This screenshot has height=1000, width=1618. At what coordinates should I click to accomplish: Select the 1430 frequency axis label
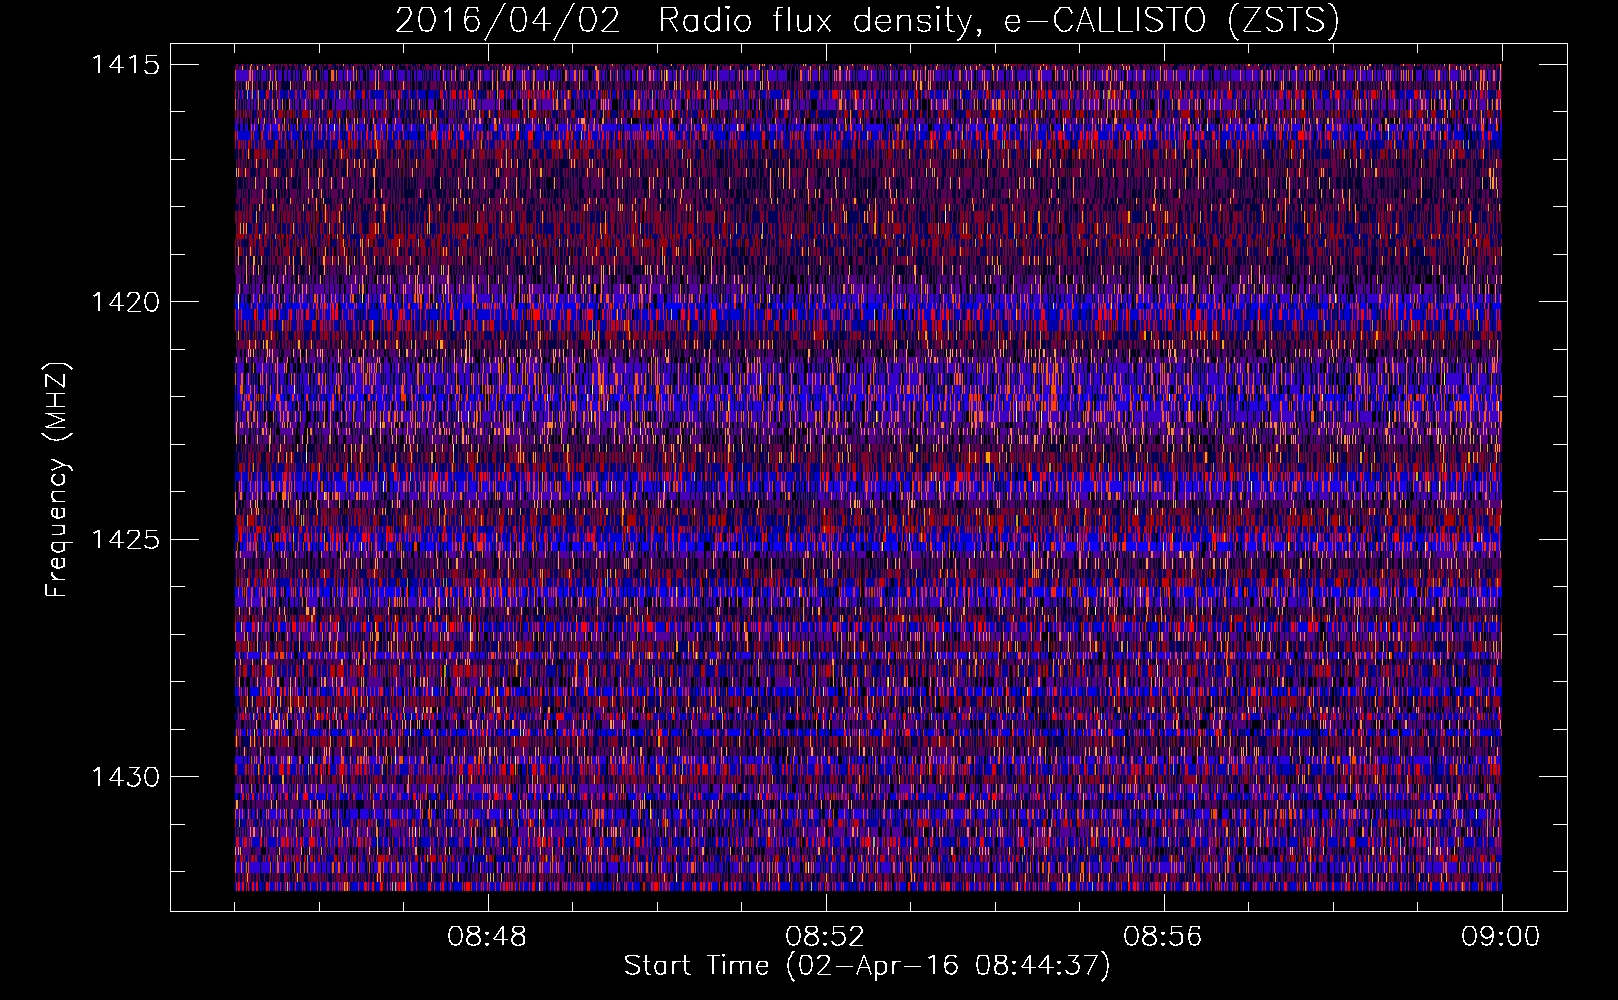[x=125, y=777]
